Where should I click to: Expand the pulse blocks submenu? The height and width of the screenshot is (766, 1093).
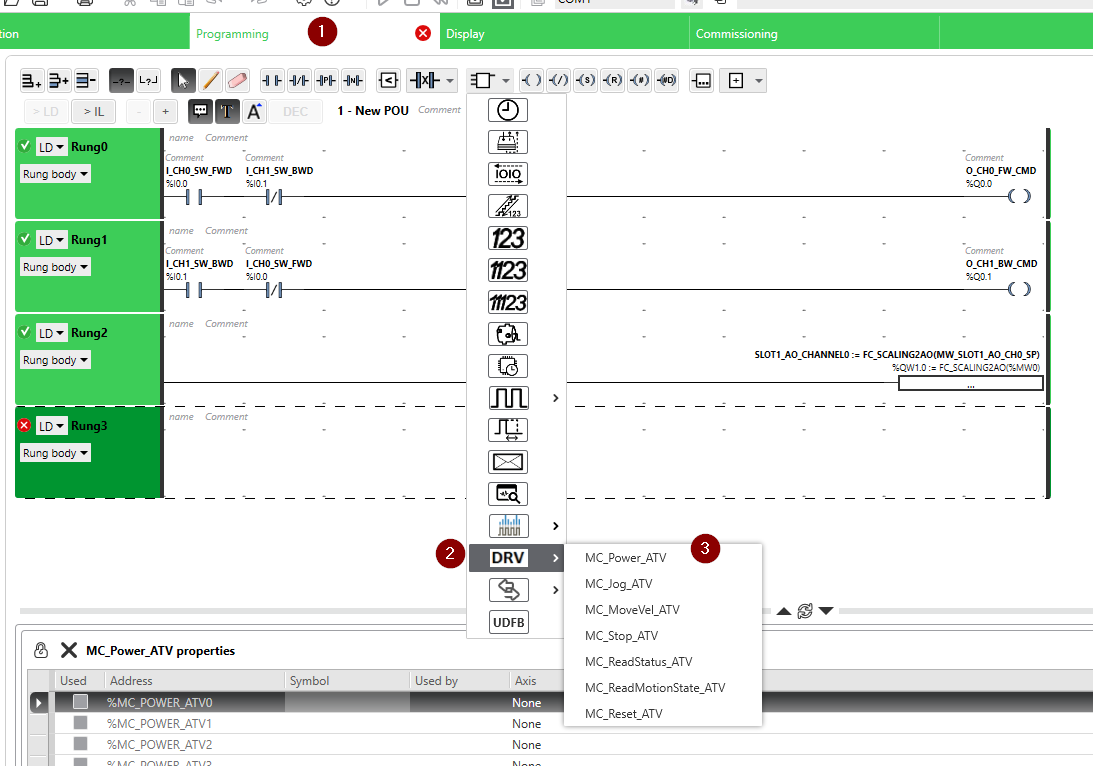coord(556,398)
